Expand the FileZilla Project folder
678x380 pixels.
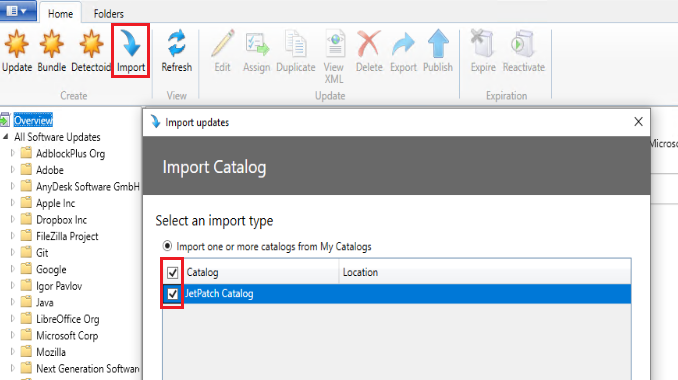[13, 236]
